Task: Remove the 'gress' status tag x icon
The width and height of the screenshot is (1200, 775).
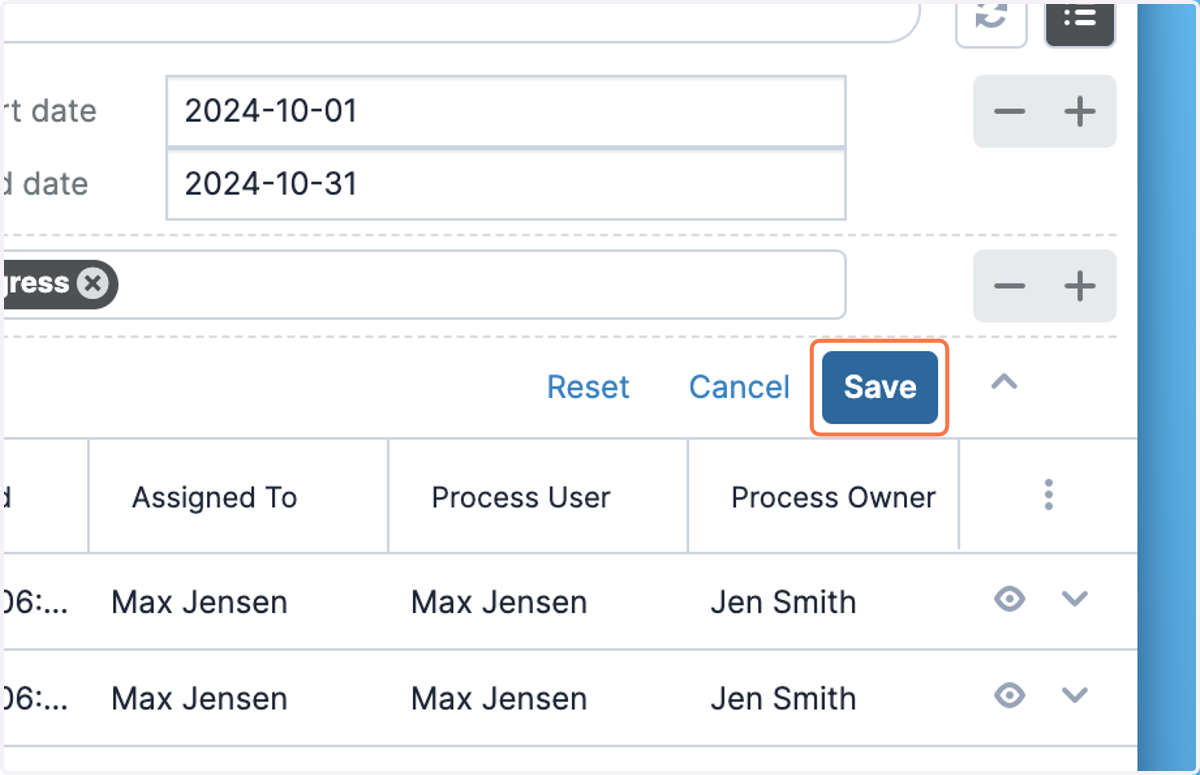Action: [93, 284]
